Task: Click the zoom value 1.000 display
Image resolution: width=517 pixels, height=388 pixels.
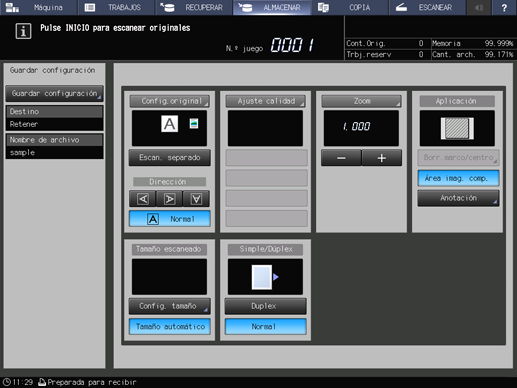Action: 361,128
